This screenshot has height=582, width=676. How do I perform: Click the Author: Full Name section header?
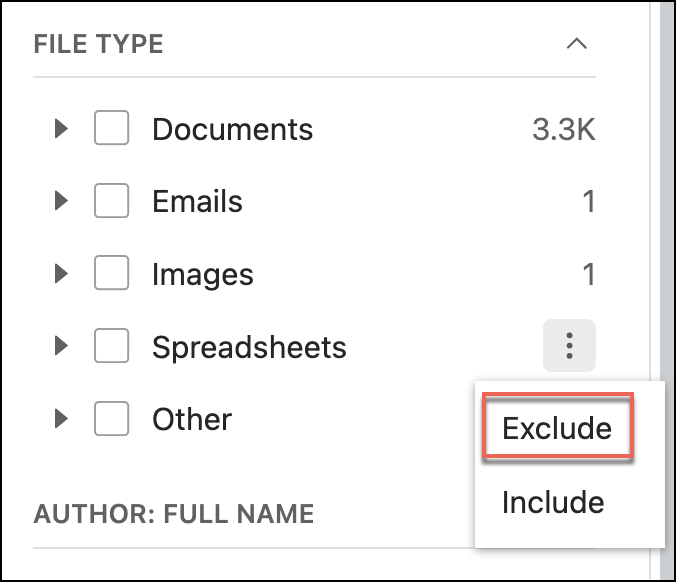click(174, 514)
